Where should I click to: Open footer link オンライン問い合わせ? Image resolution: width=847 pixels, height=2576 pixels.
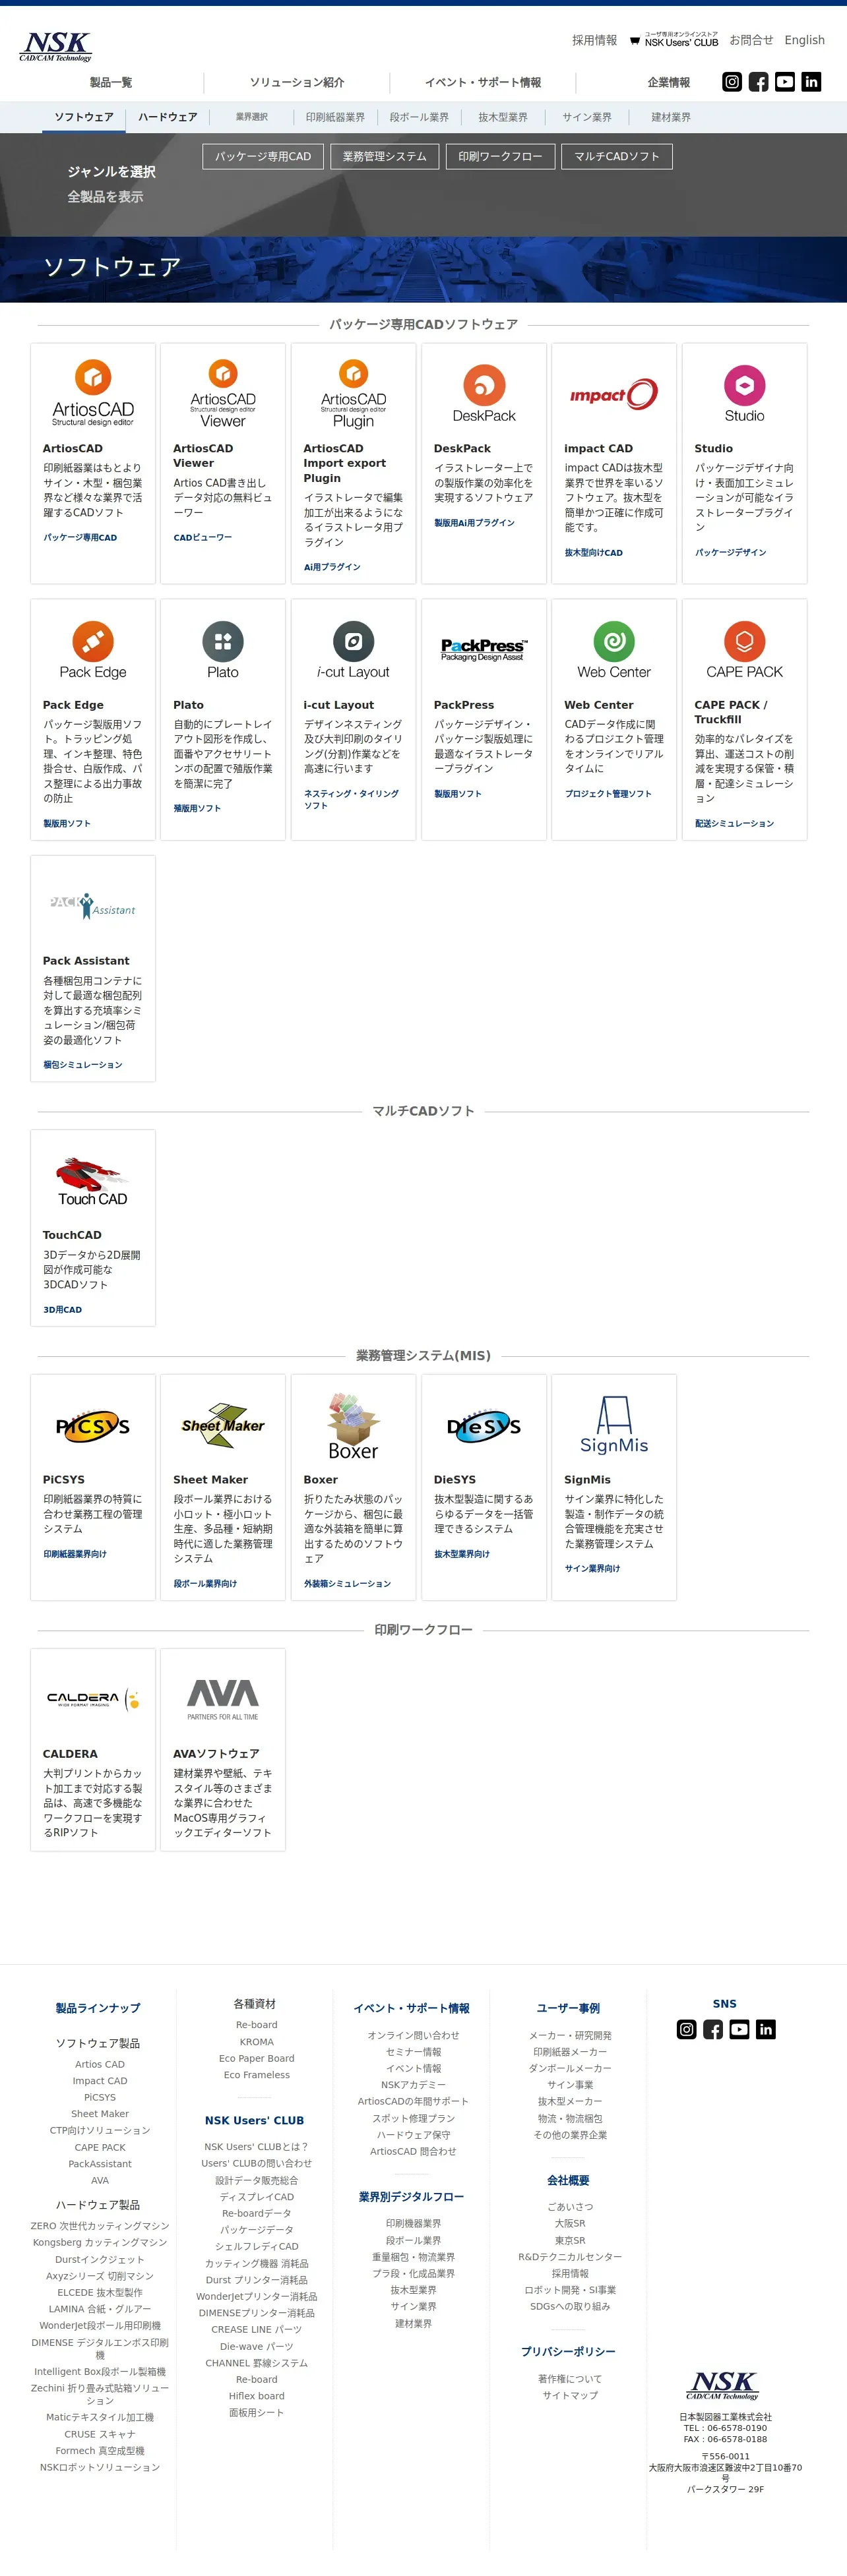(413, 2035)
